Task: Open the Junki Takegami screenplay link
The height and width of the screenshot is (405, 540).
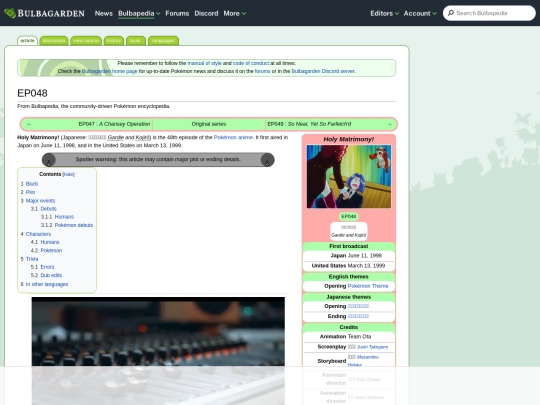Action: pyautogui.click(x=372, y=347)
